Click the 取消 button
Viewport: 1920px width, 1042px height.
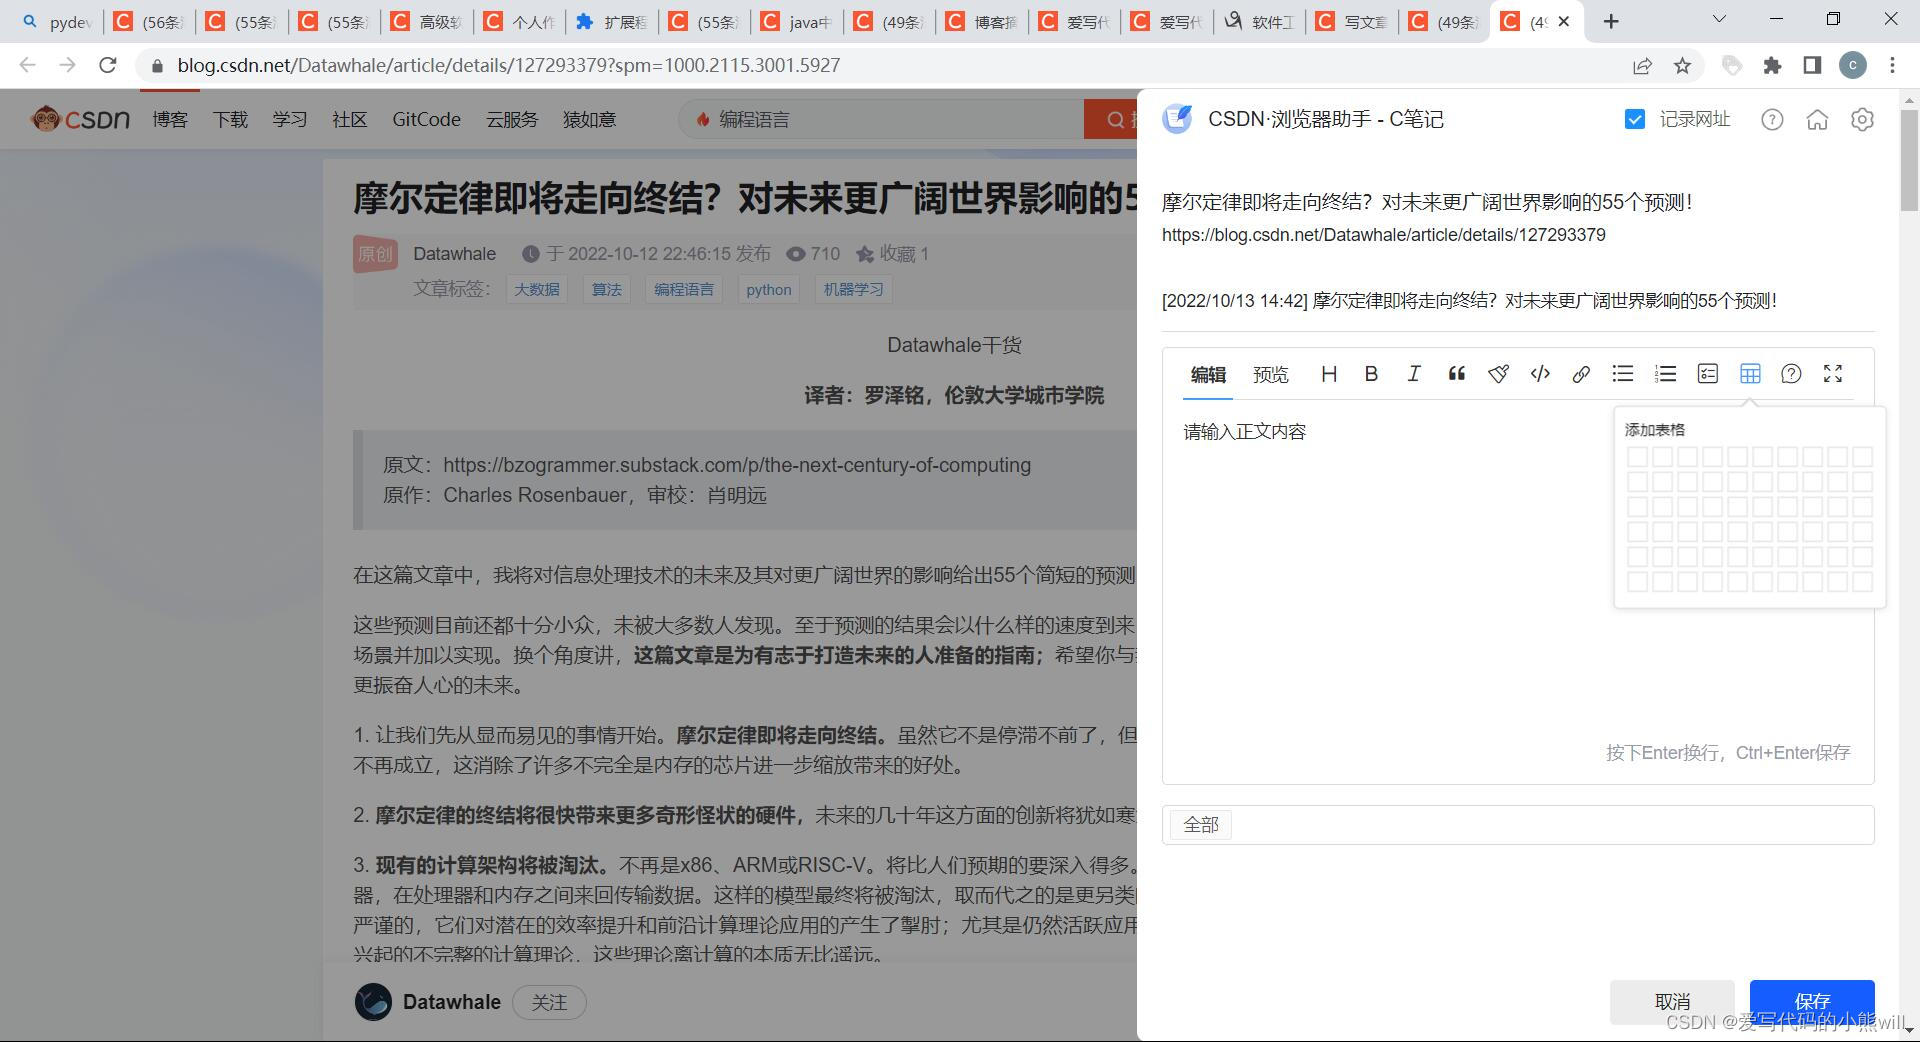click(x=1672, y=1002)
